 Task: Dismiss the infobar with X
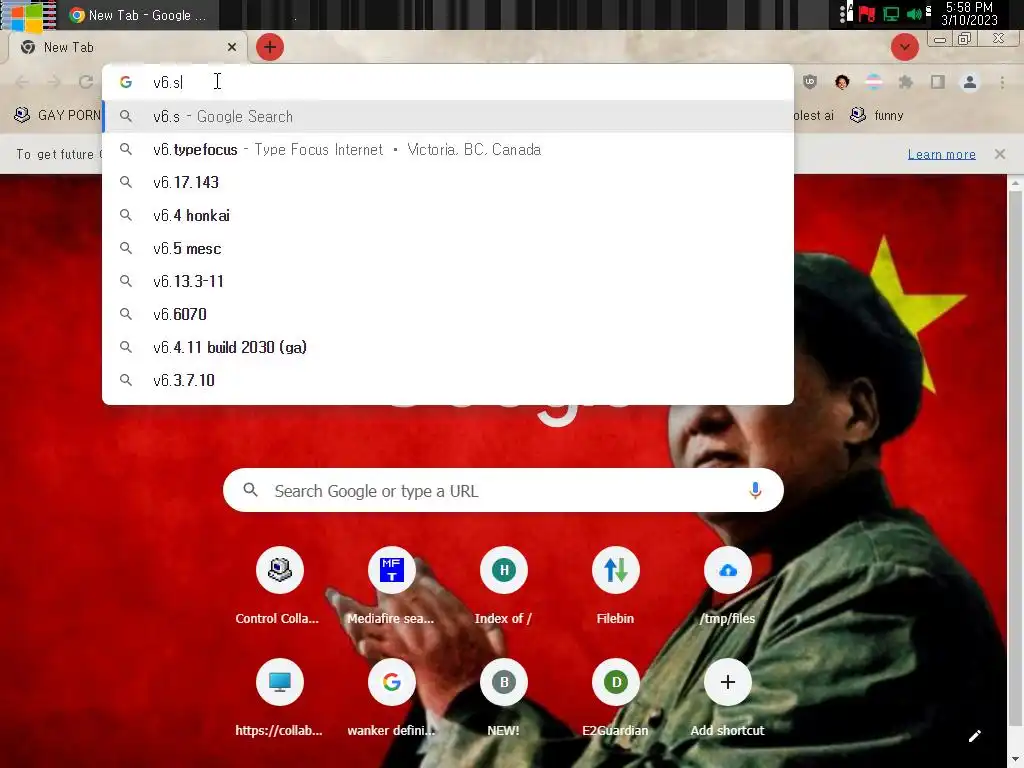click(x=1000, y=154)
